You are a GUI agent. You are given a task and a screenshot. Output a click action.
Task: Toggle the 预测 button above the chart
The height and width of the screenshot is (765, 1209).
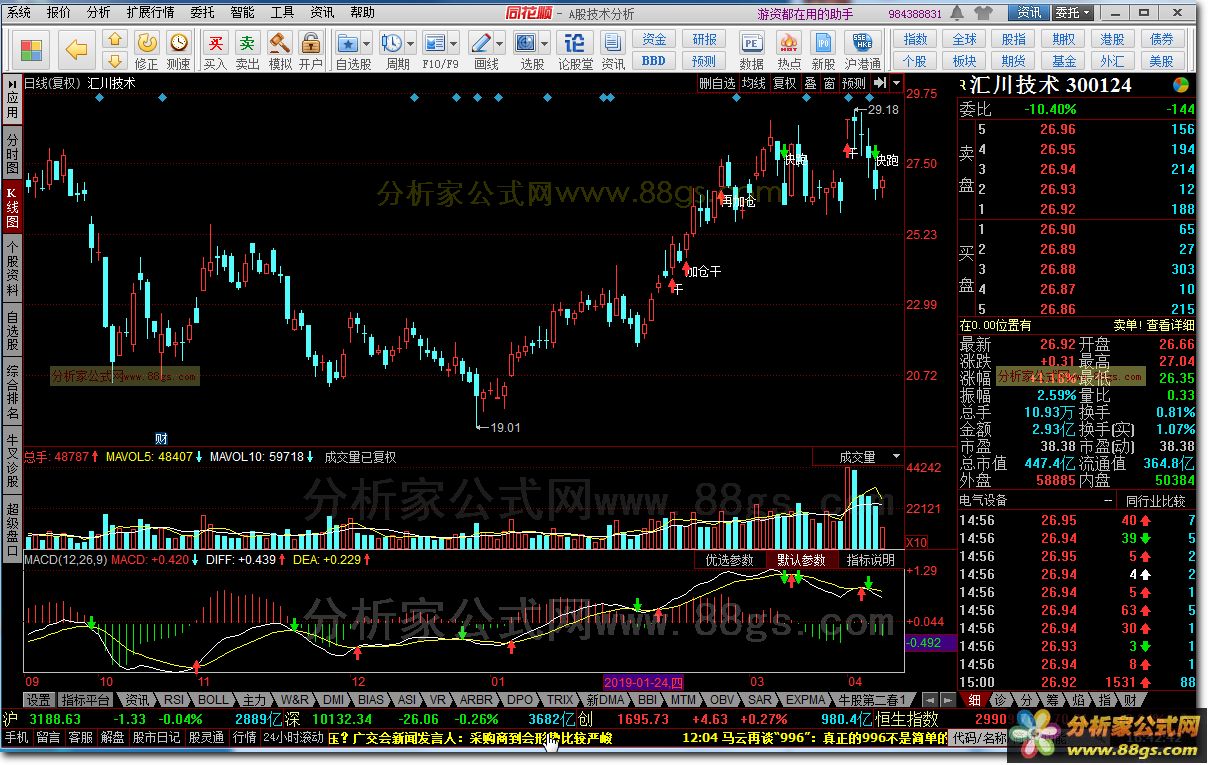click(x=854, y=84)
